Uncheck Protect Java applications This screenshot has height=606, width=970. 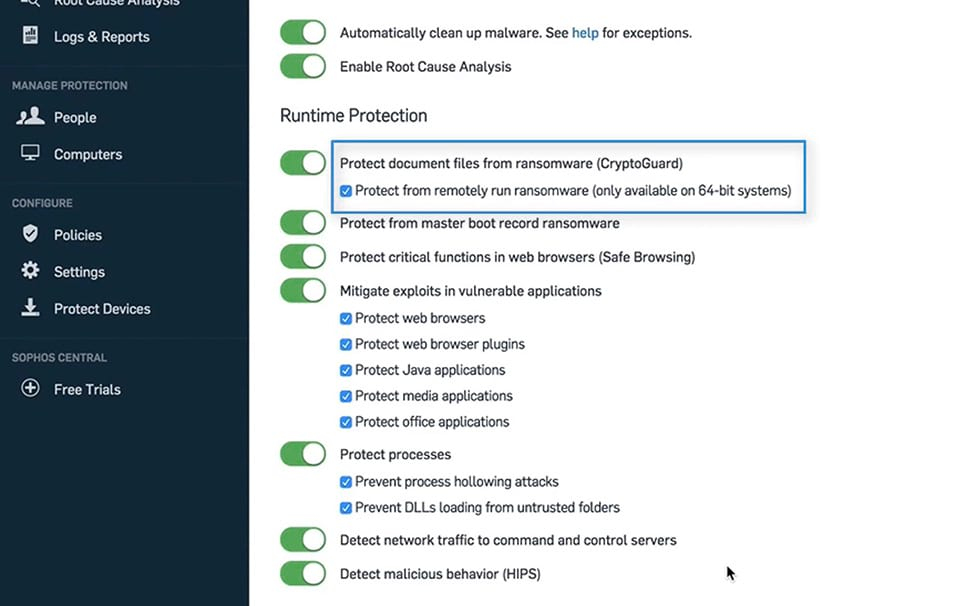(345, 369)
